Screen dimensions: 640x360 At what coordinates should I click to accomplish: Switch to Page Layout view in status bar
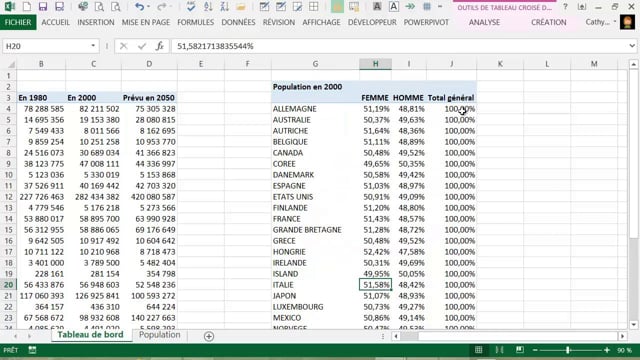[499, 350]
